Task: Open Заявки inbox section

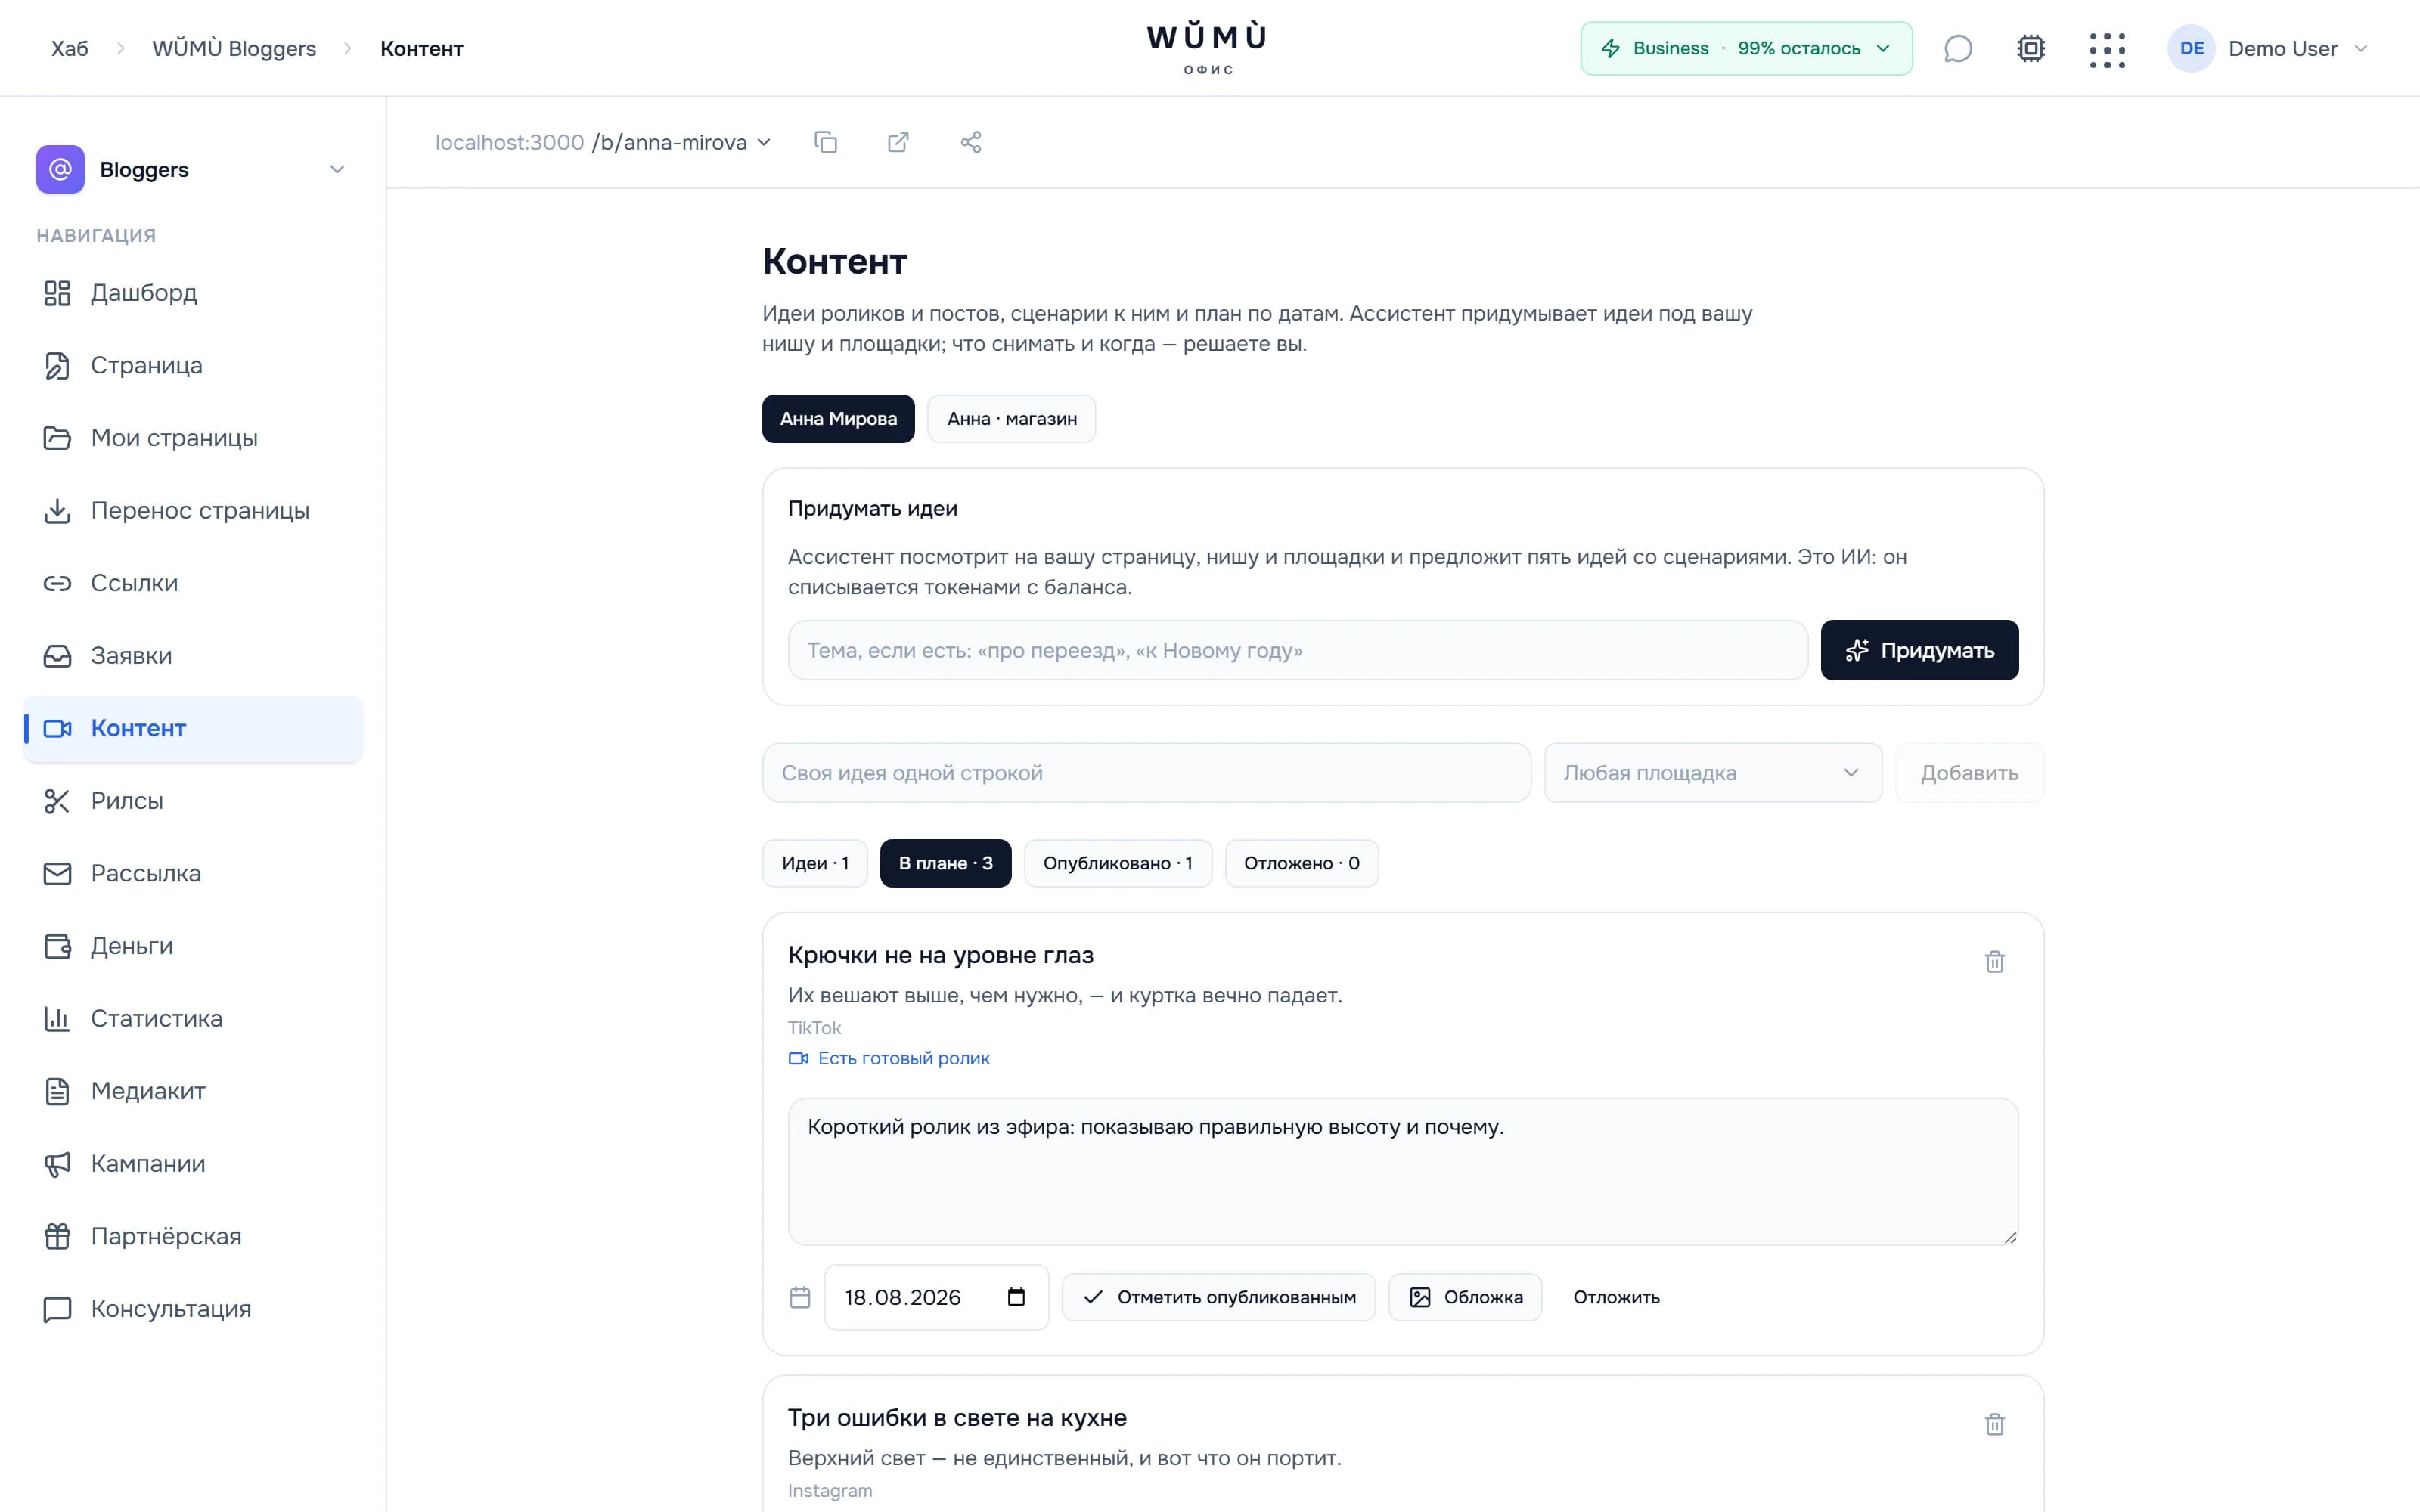Action: pos(193,655)
